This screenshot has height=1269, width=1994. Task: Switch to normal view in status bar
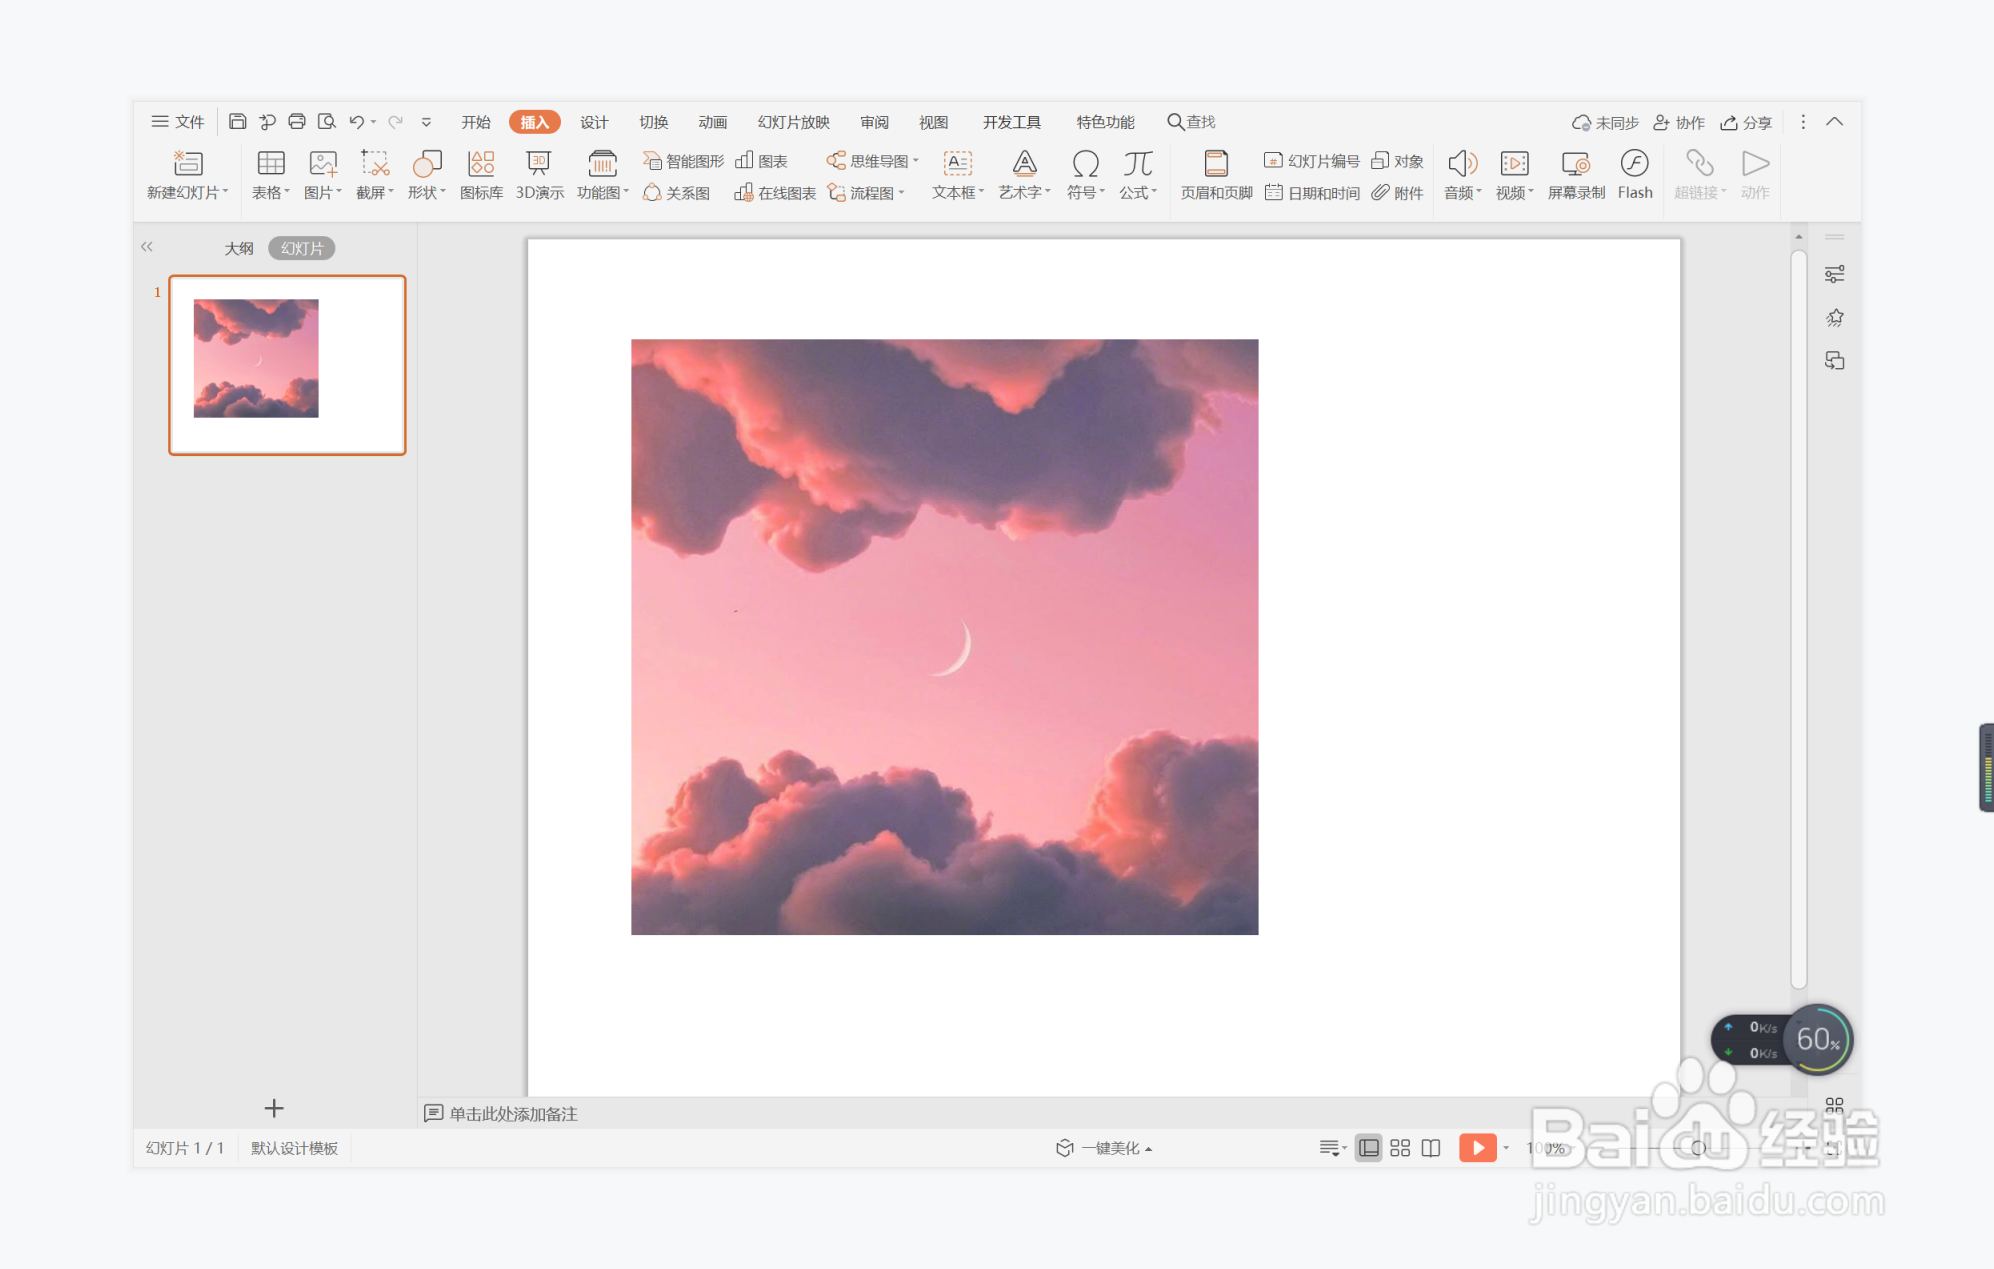[x=1368, y=1148]
